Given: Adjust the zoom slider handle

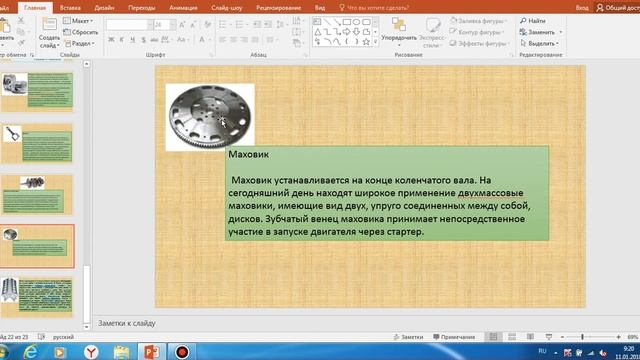Looking at the screenshot, I should coord(582,337).
